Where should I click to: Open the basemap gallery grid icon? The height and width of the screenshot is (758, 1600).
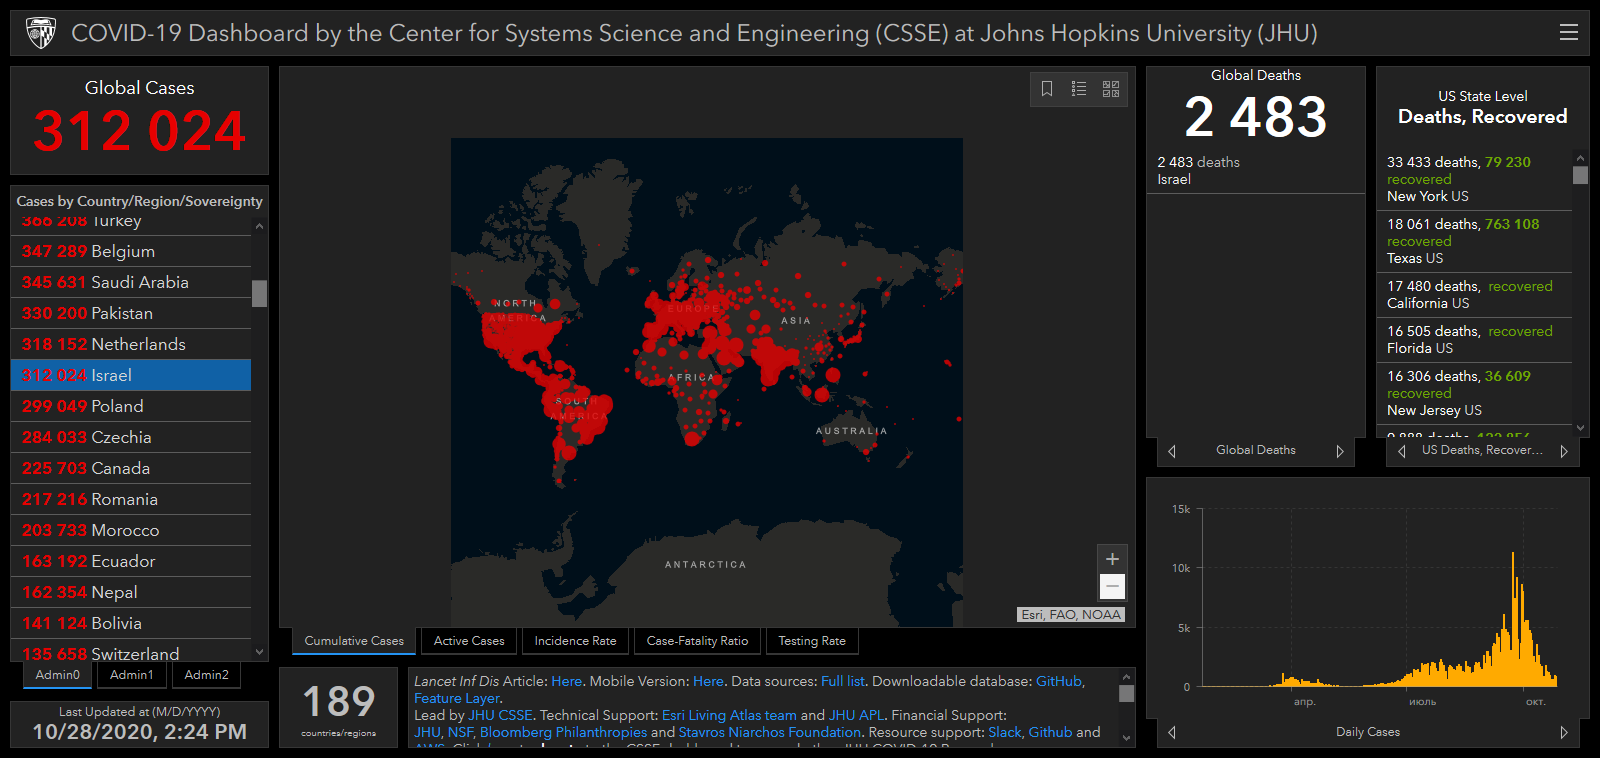pyautogui.click(x=1111, y=89)
